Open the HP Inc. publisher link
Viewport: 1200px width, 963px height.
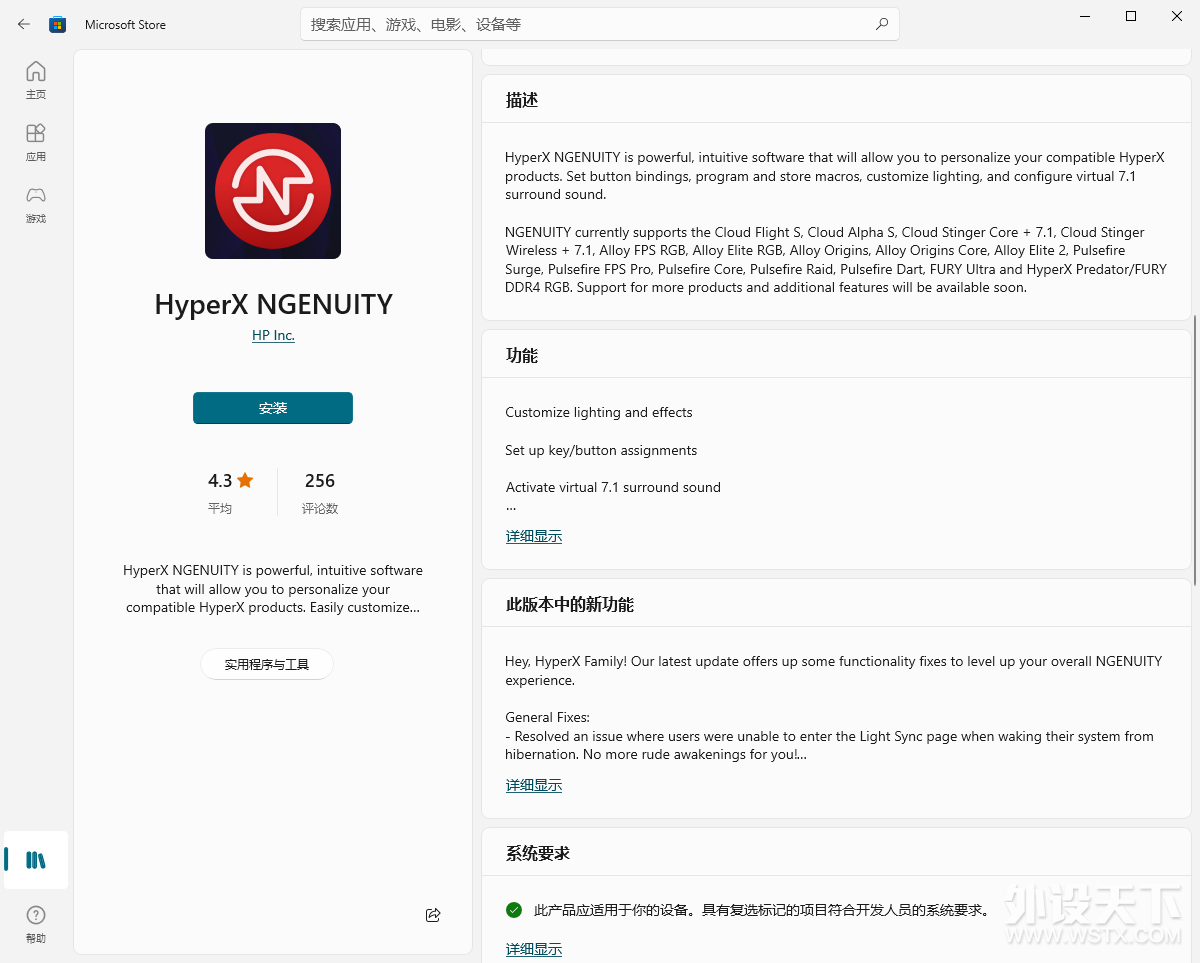point(273,335)
